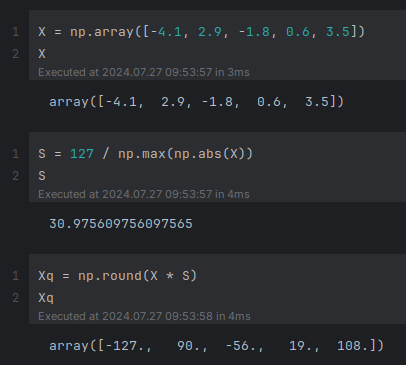
Task: Click line number 1 of 'S = 127' cell
Action: tap(16, 154)
